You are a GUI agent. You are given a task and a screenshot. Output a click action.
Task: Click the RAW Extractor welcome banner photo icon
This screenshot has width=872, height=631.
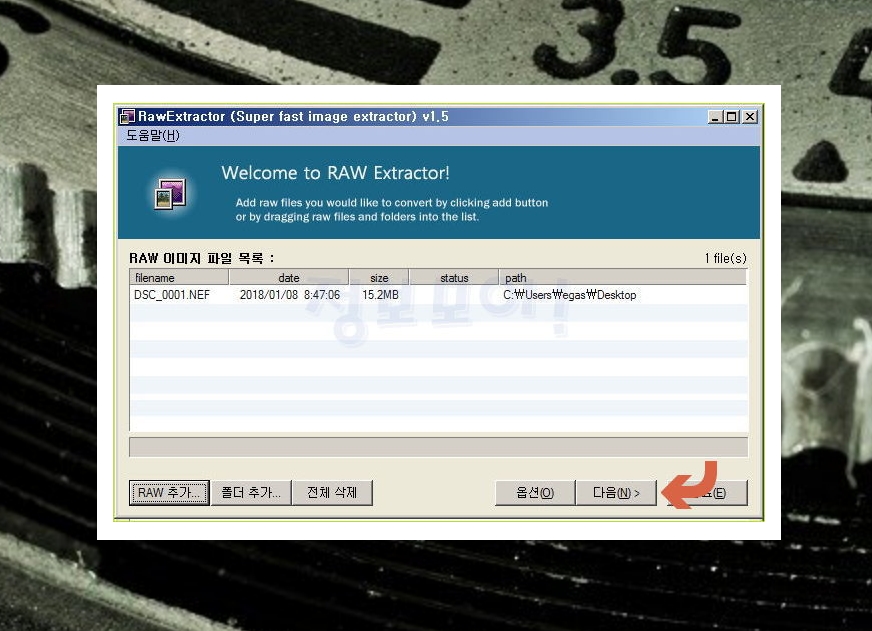pos(170,193)
